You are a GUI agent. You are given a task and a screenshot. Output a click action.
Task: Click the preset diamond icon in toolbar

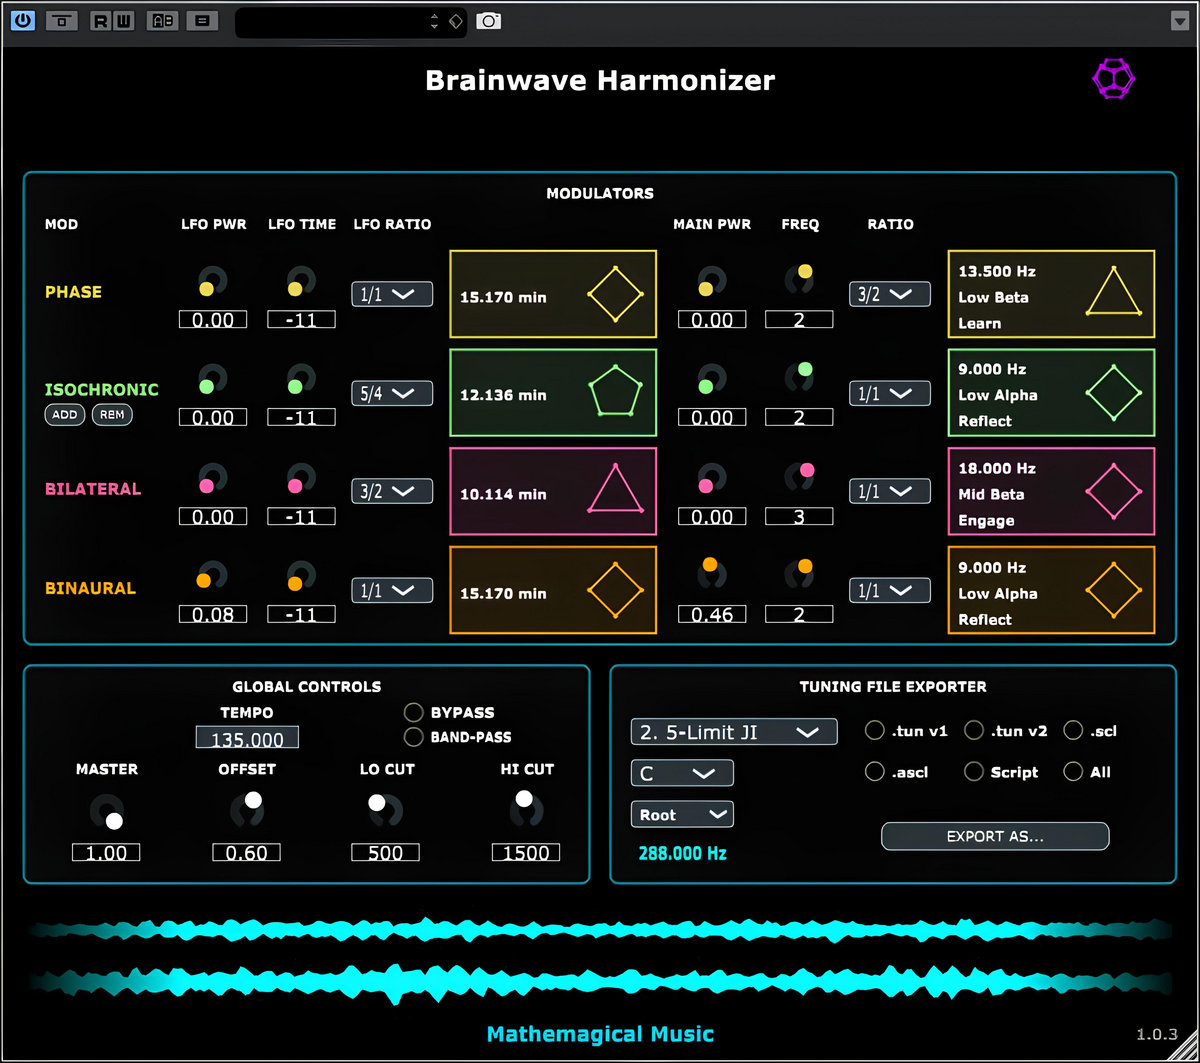coord(455,20)
